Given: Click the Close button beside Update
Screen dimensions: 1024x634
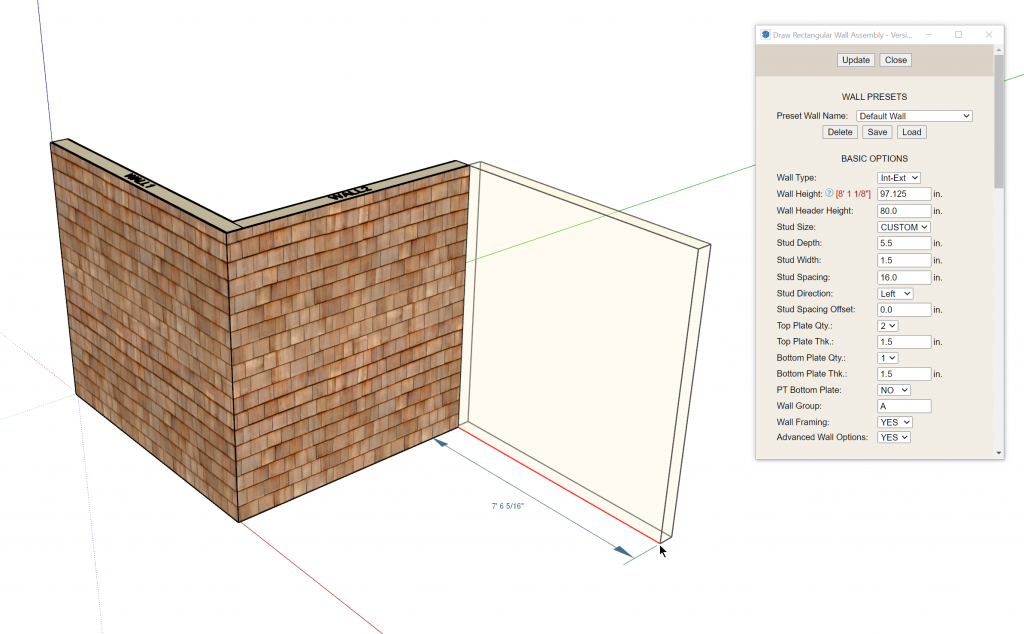Looking at the screenshot, I should click(895, 60).
